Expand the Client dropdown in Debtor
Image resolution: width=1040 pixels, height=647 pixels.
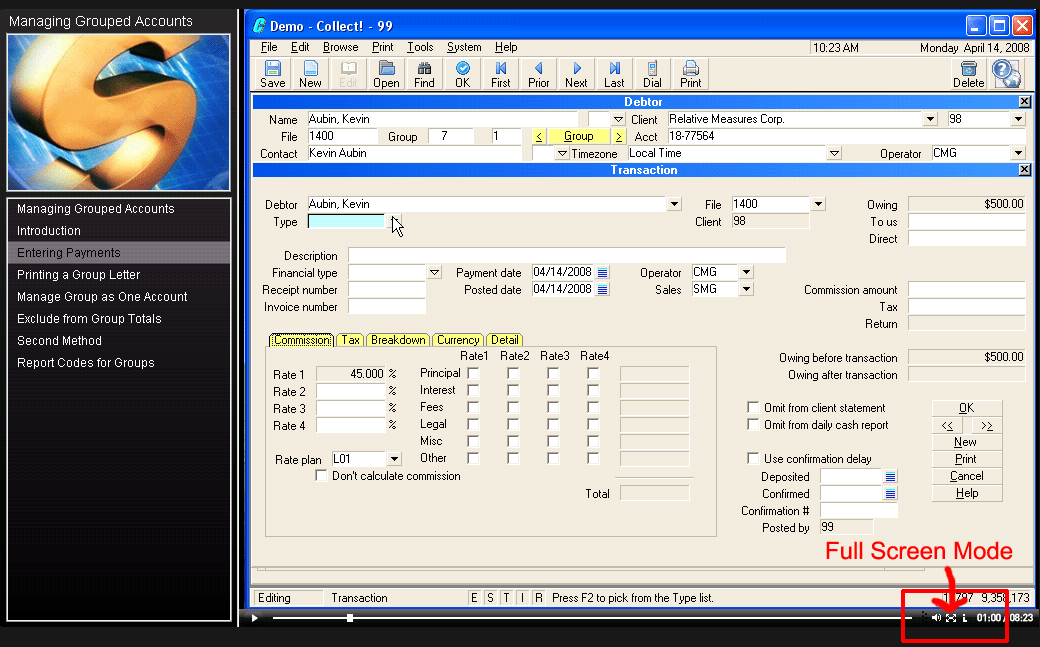click(930, 119)
